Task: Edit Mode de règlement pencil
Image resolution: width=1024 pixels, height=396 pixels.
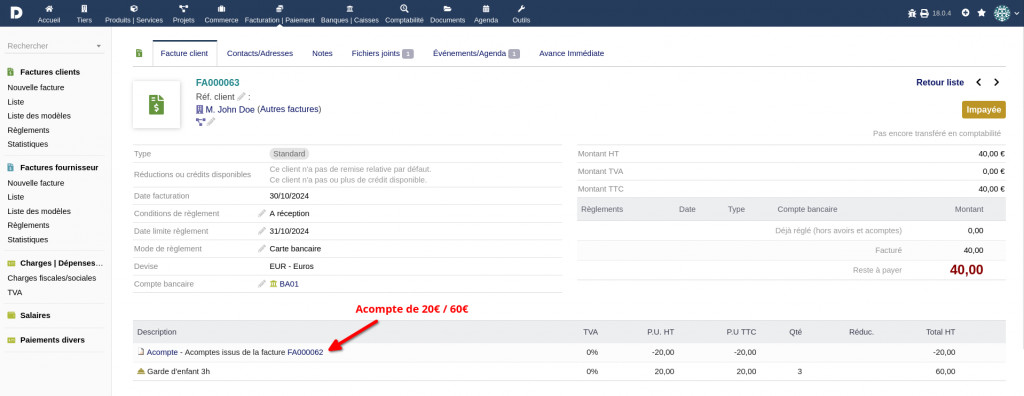Action: click(262, 248)
